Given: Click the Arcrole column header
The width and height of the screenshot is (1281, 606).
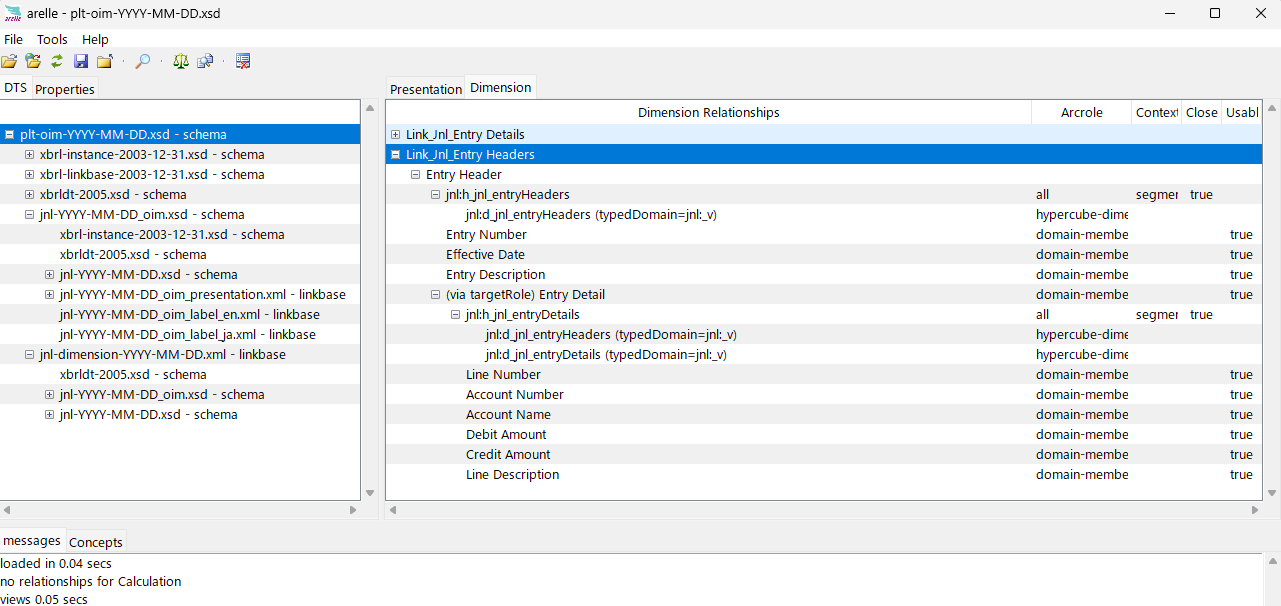Looking at the screenshot, I should [x=1081, y=112].
